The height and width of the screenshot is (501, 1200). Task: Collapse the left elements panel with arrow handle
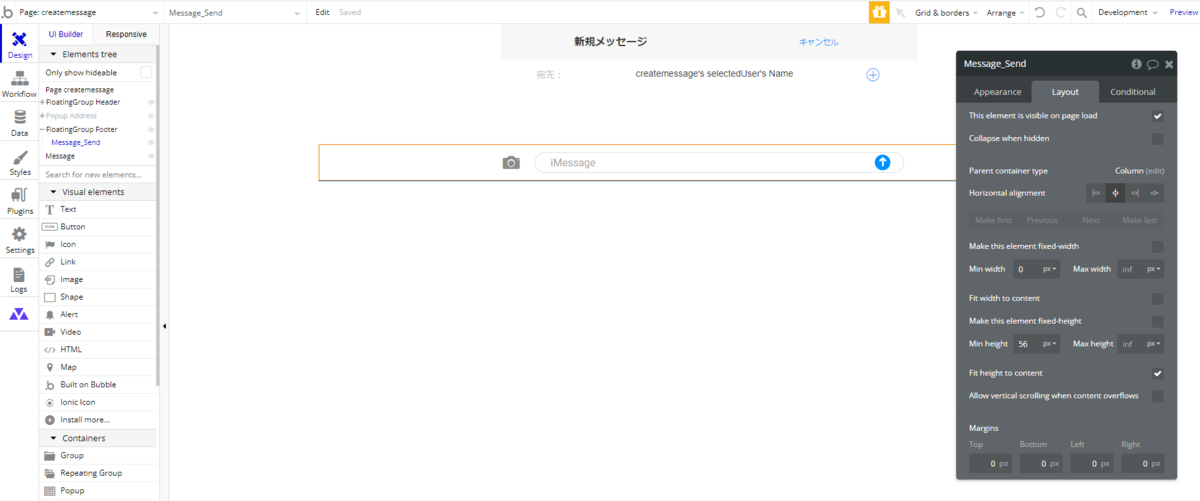[x=164, y=326]
